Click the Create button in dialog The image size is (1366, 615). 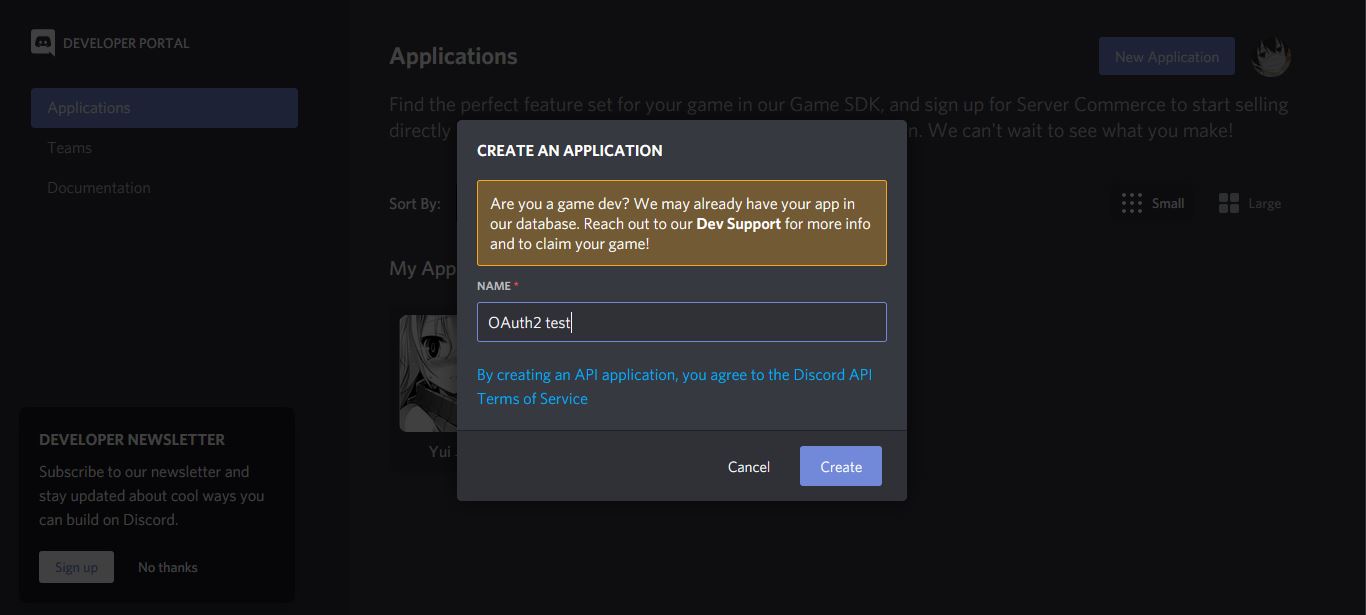pyautogui.click(x=841, y=466)
